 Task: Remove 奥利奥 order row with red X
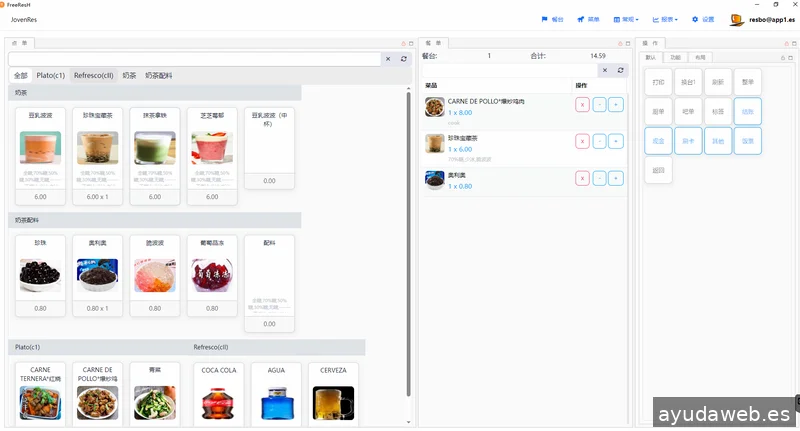coord(582,178)
